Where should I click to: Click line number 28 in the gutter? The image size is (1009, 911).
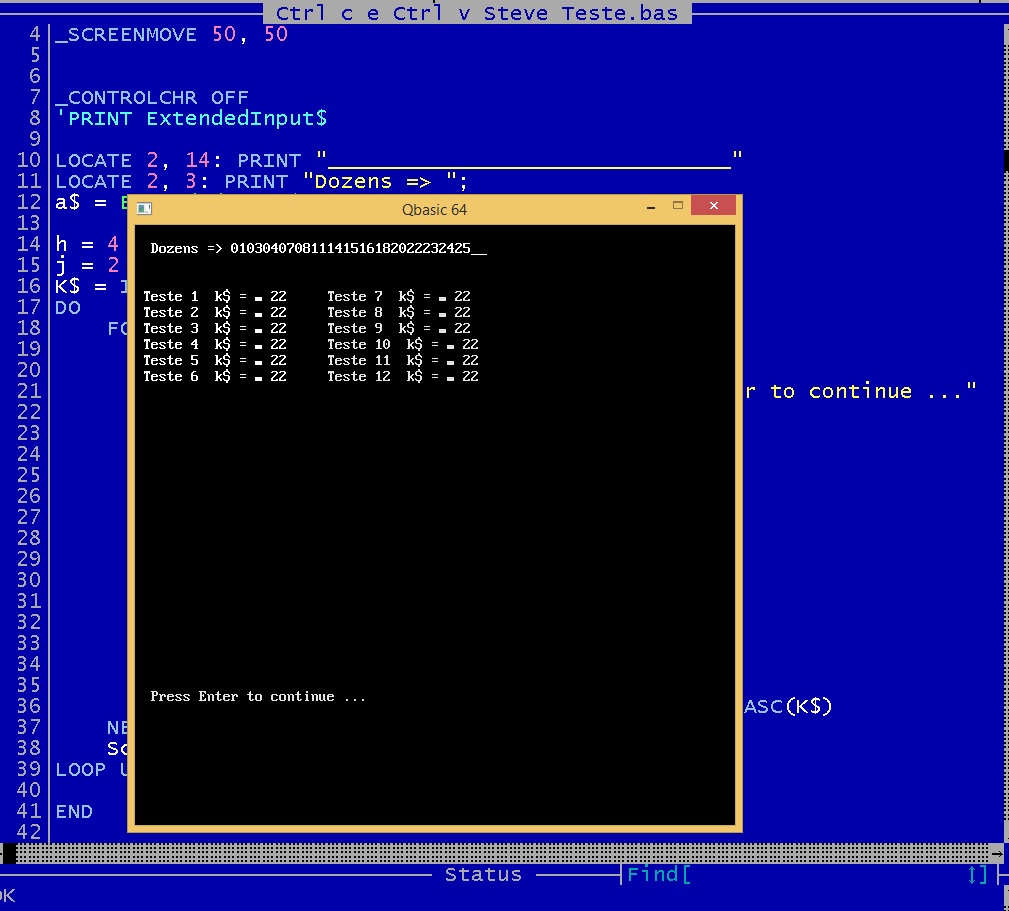[x=29, y=538]
